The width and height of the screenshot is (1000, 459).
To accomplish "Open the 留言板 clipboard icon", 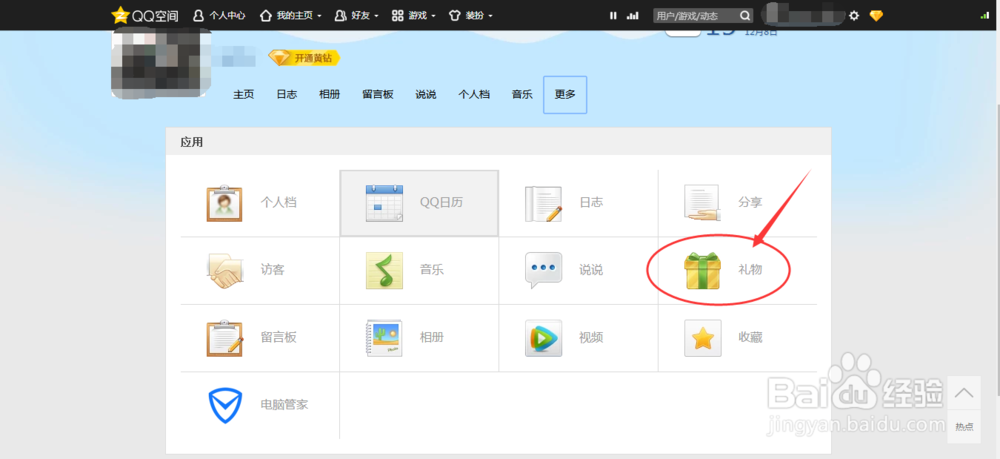I will [224, 338].
